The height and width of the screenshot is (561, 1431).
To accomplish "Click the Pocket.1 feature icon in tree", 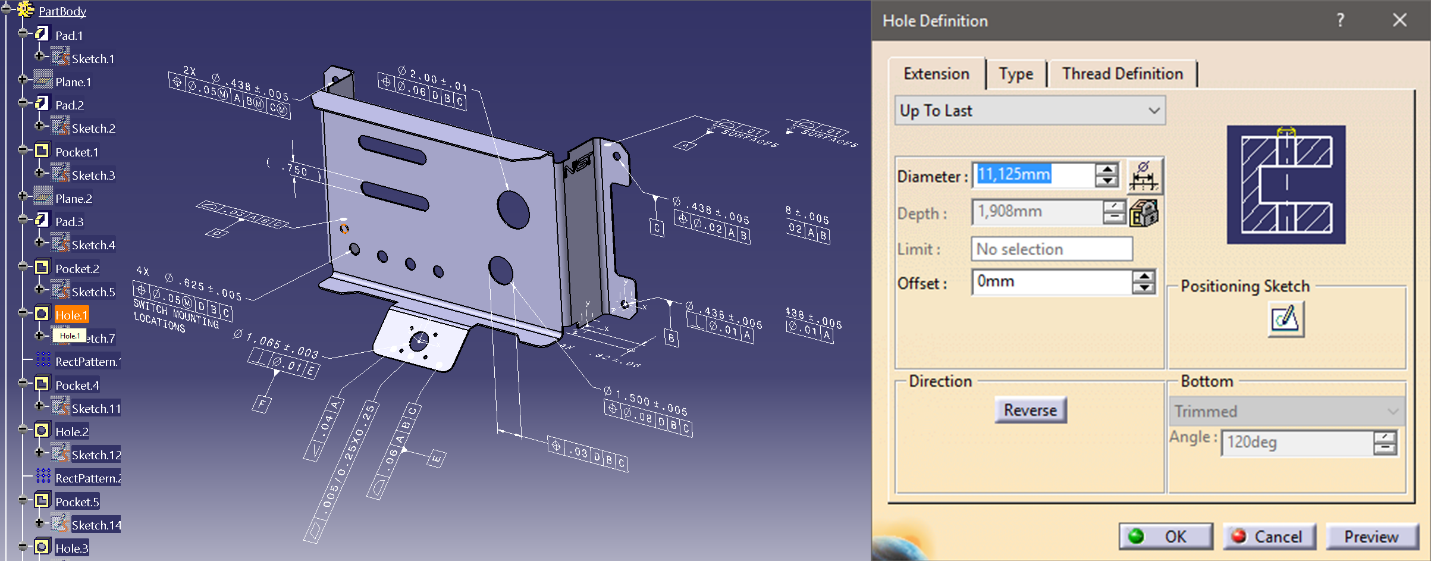I will [x=42, y=152].
